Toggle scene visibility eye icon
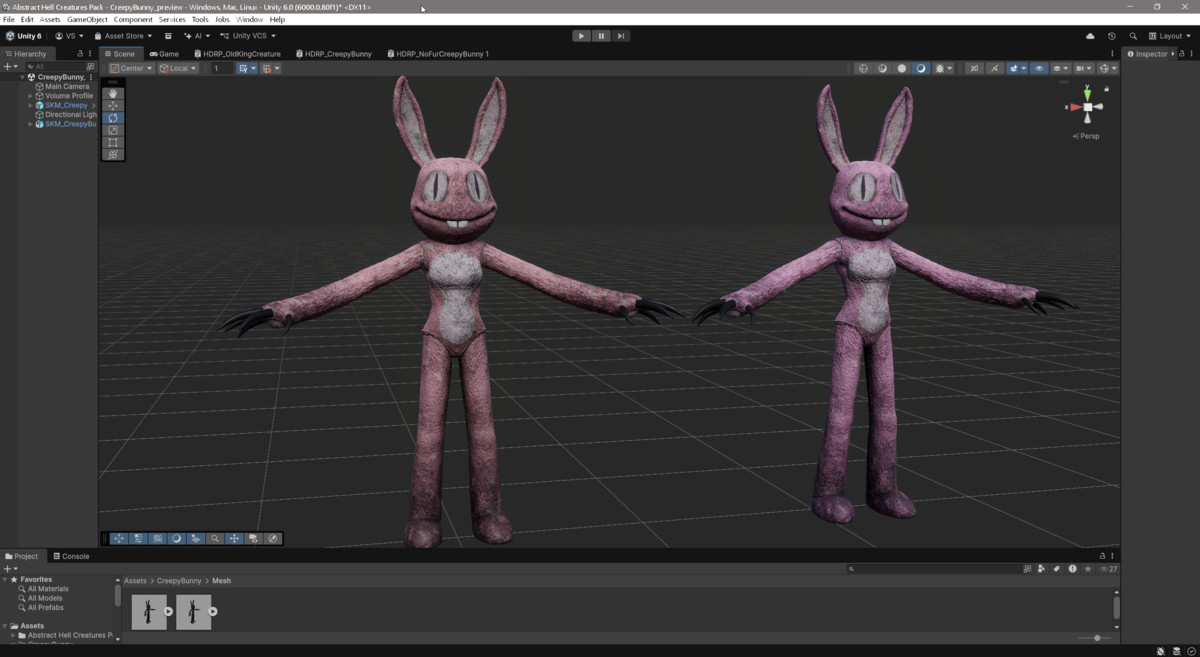This screenshot has width=1200, height=657. click(x=1038, y=68)
